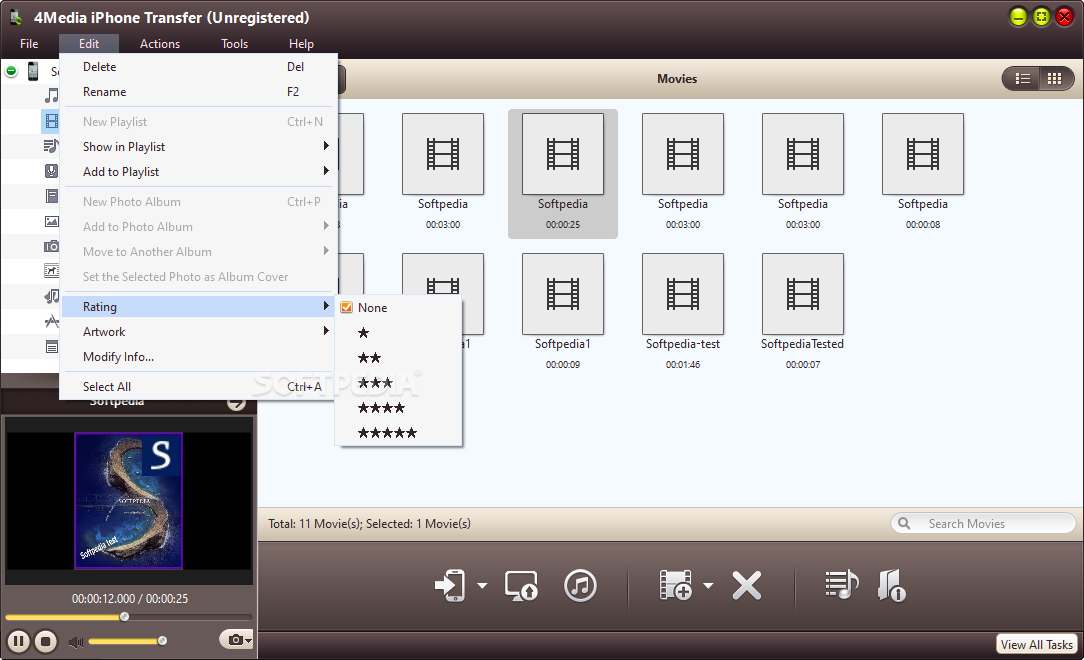1084x660 pixels.
Task: Open the animal picture-frame icon in sidebar
Action: [x=52, y=271]
